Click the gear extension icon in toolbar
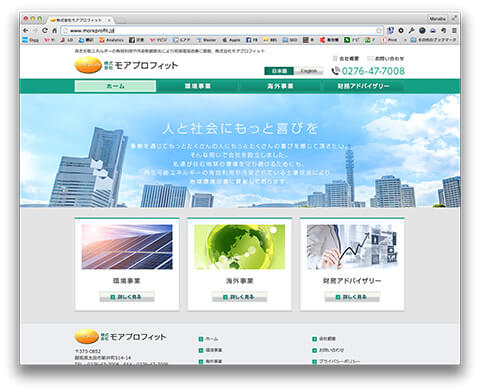 [401, 30]
